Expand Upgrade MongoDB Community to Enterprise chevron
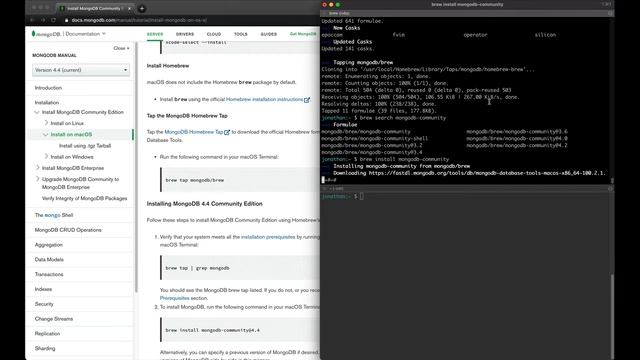The image size is (640, 360). coord(37,179)
